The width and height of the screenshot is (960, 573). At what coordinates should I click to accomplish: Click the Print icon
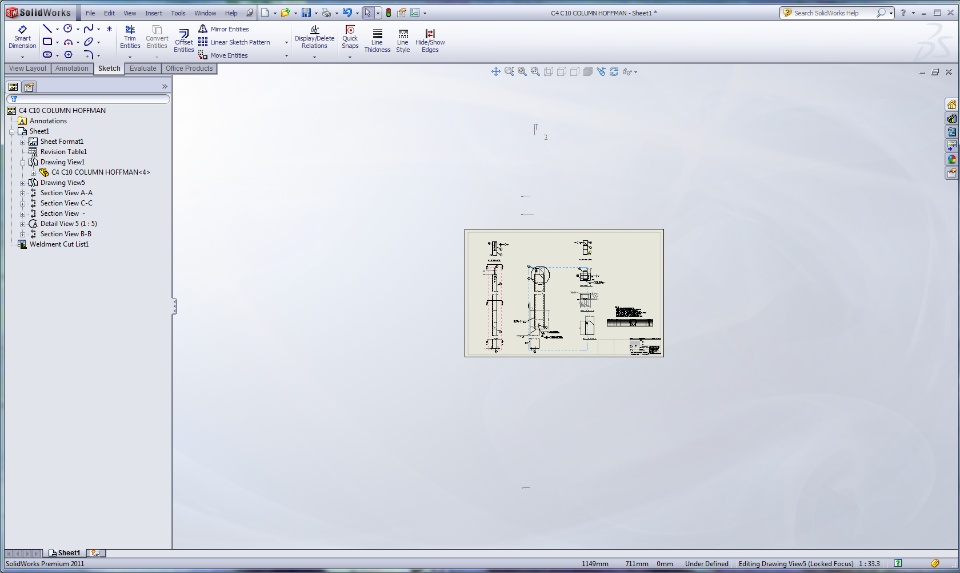click(x=326, y=12)
